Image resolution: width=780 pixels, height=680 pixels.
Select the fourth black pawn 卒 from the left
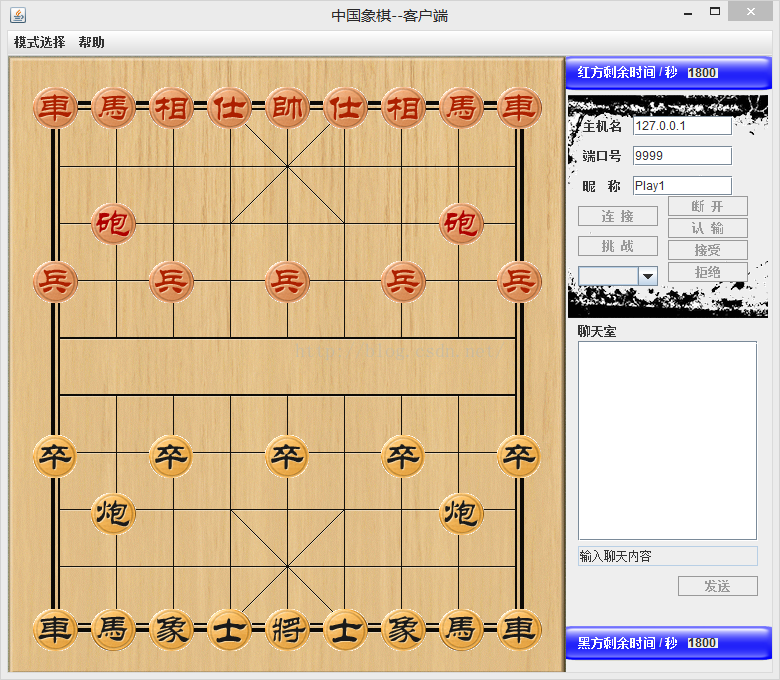[403, 456]
